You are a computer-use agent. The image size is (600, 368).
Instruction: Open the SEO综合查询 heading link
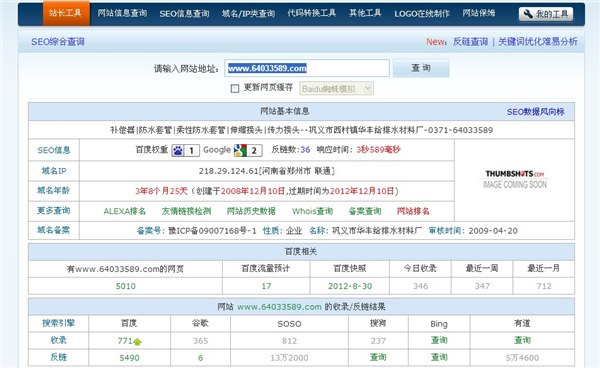tap(58, 42)
